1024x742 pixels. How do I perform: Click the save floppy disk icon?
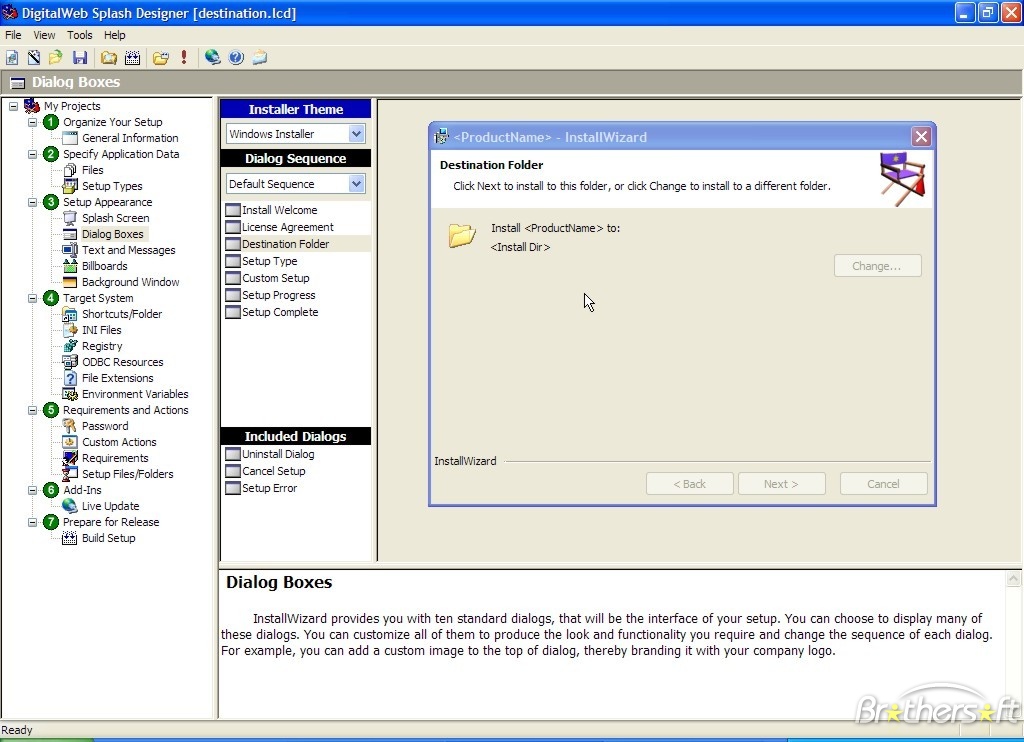(x=80, y=57)
